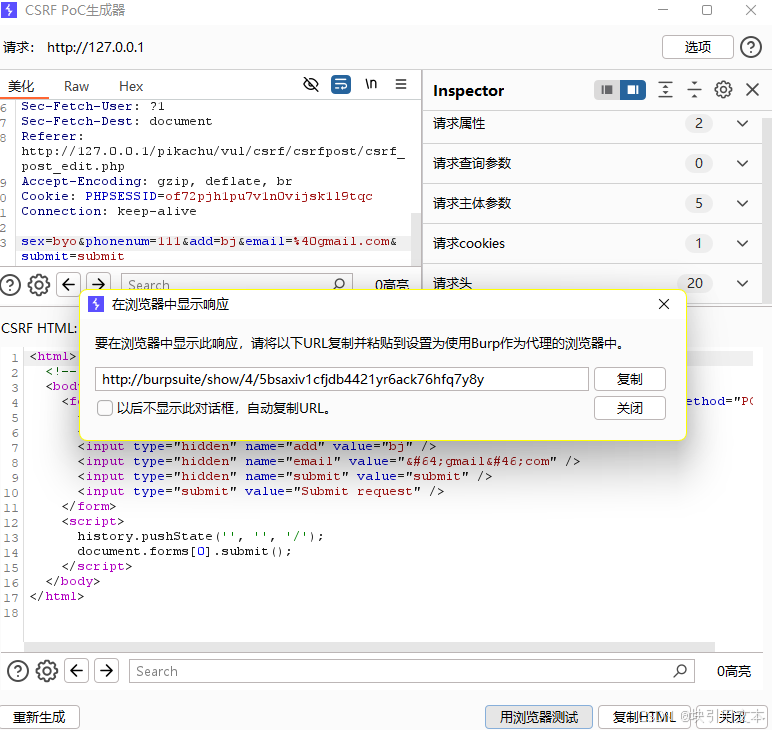Click 复制HTML button

pos(644,717)
